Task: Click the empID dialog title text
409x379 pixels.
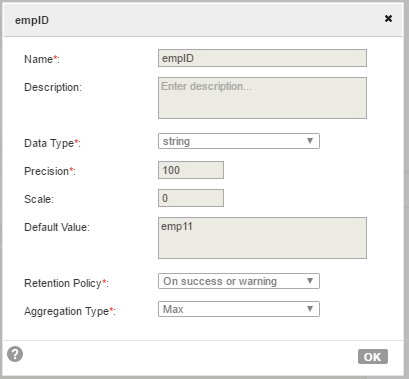Action: (x=32, y=20)
